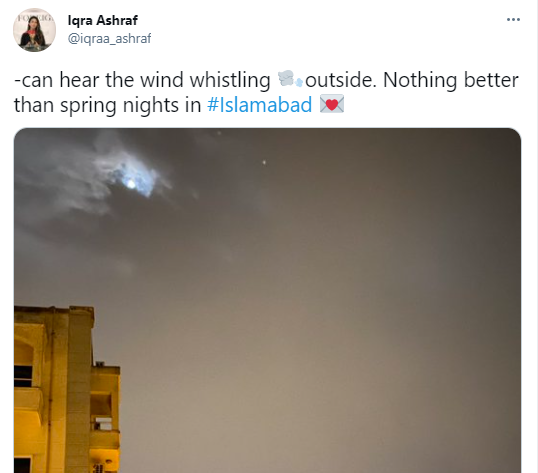Click Iqra Ashraf's round profile avatar
538x473 pixels.
click(x=34, y=30)
